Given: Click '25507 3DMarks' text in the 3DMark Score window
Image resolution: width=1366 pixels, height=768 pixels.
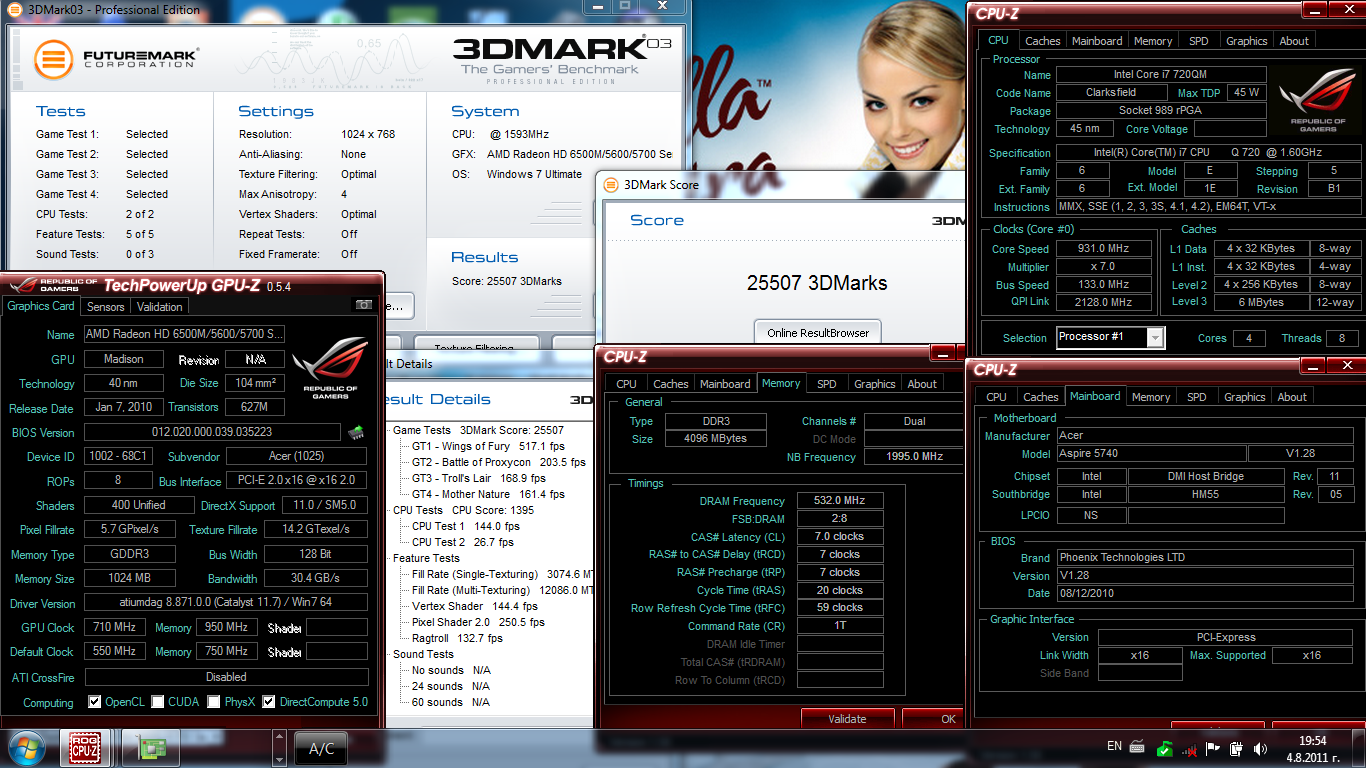Looking at the screenshot, I should 817,283.
